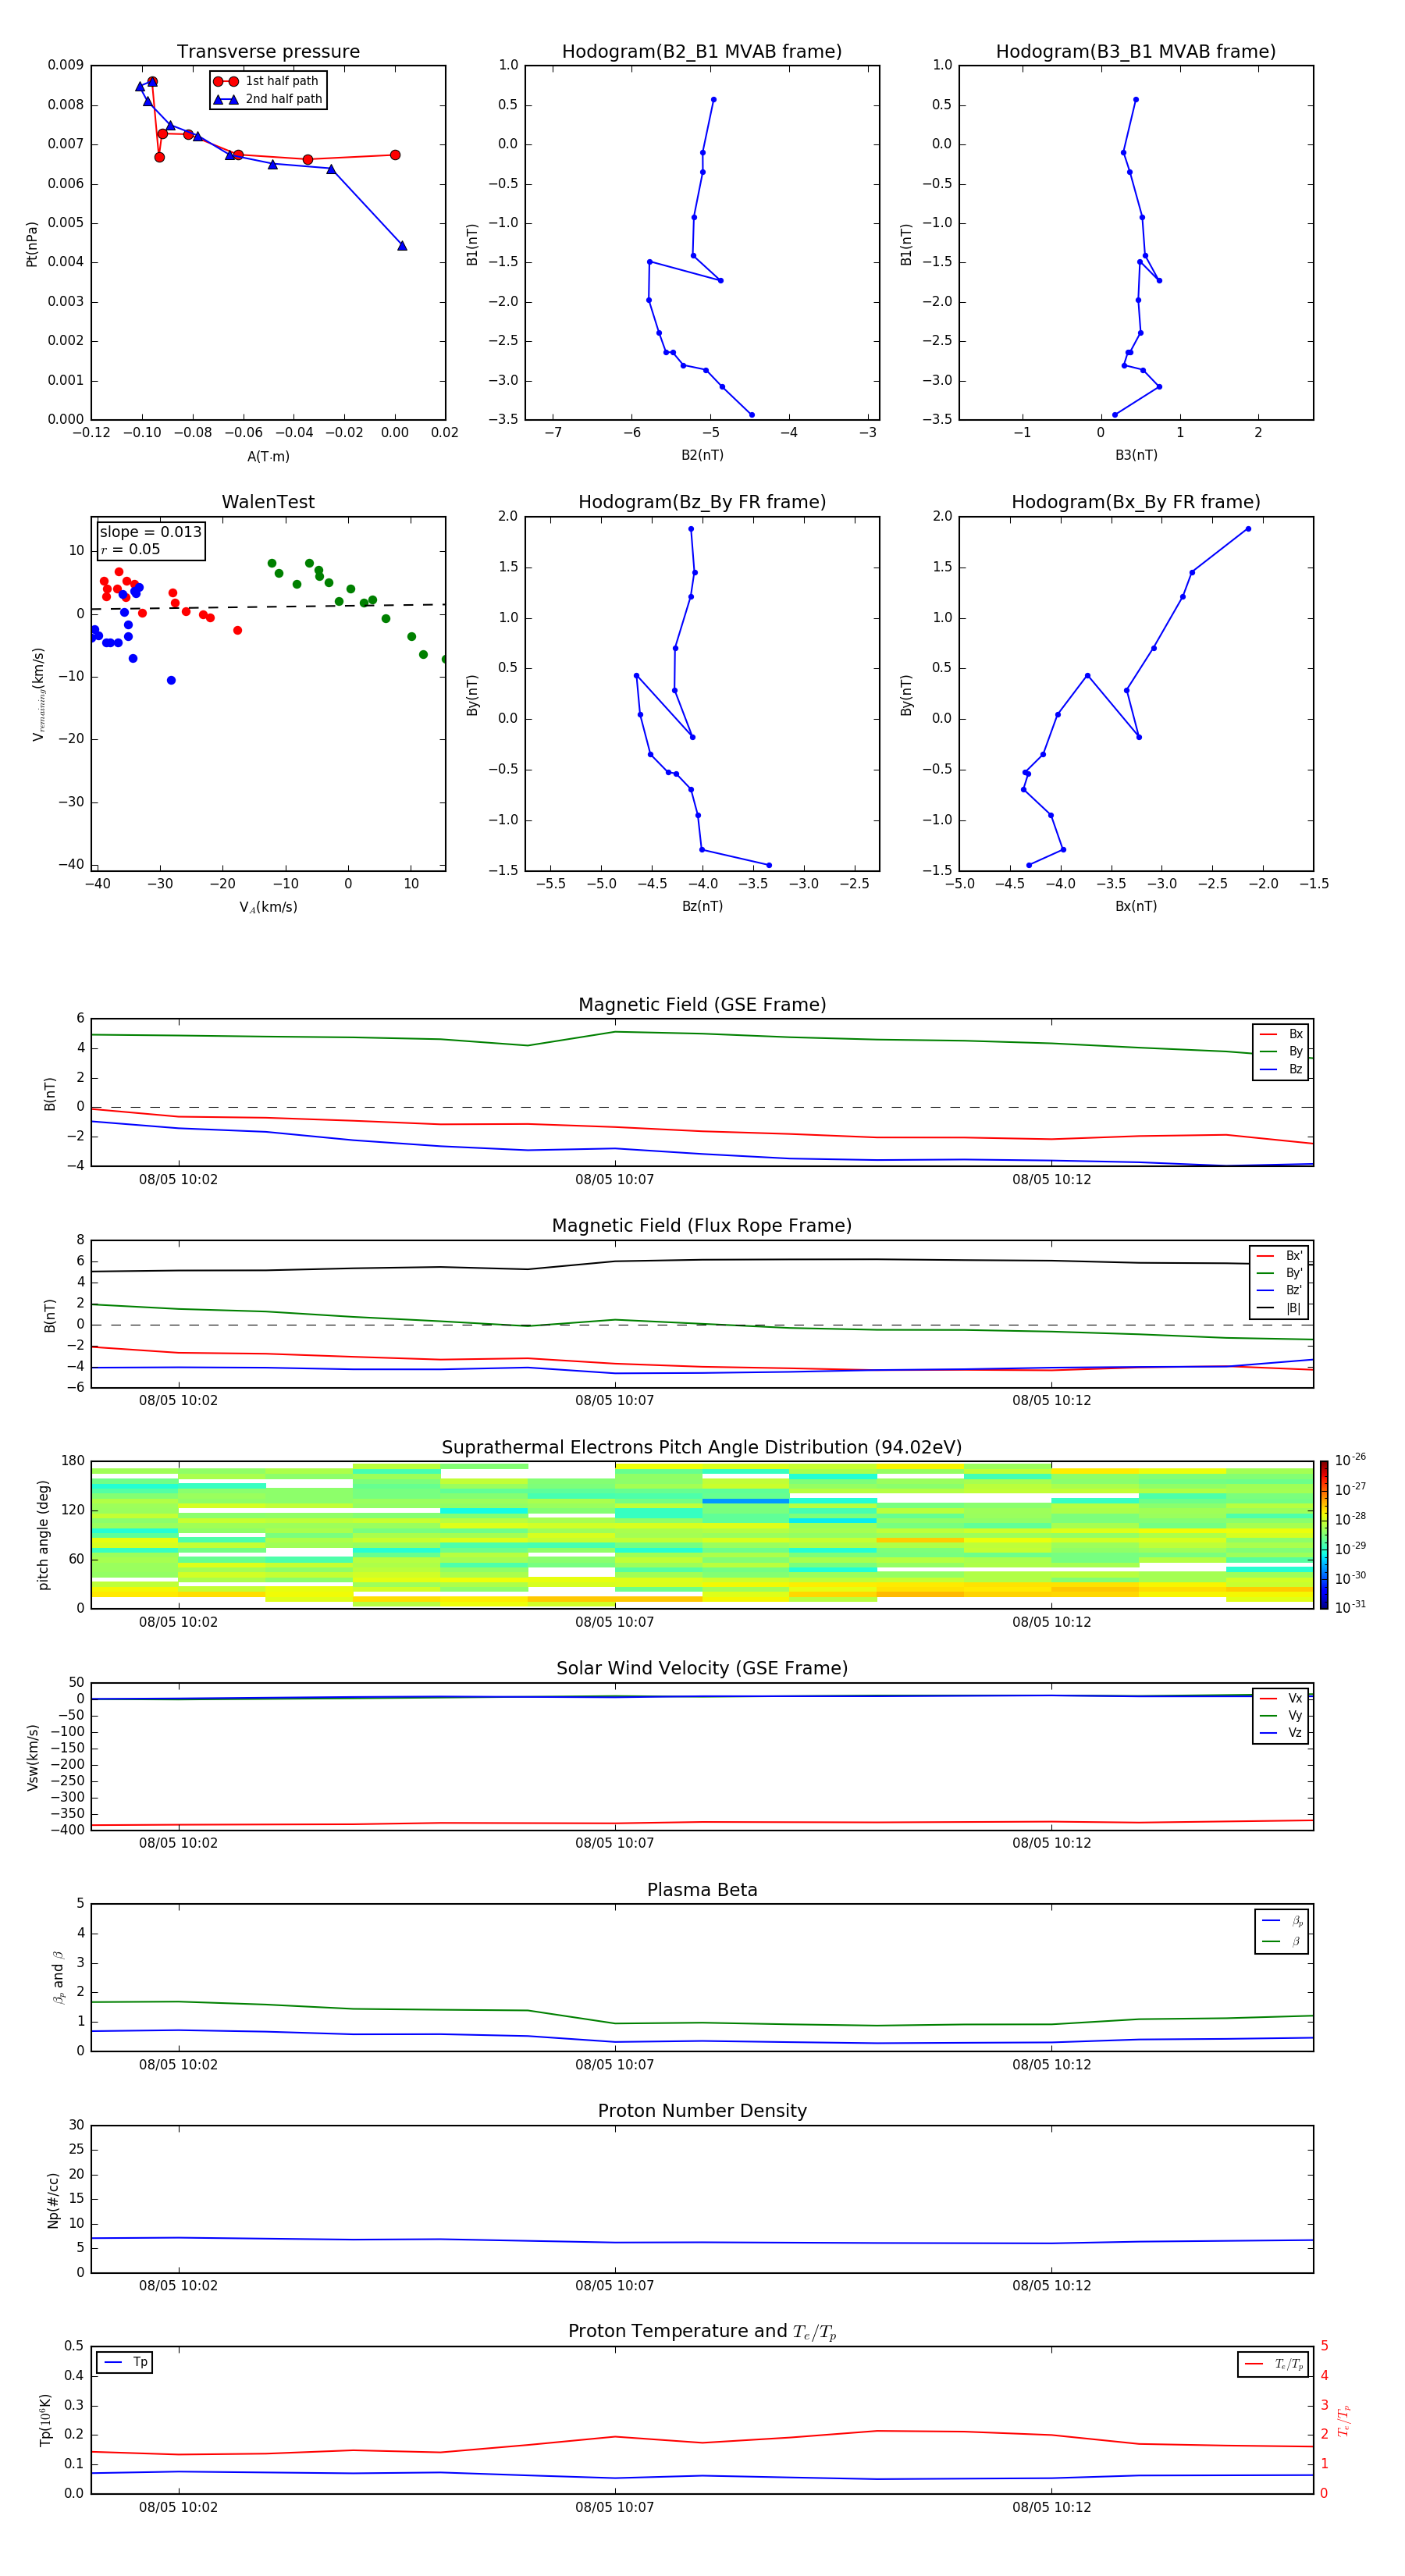Click the 'r = 0.05' annotation
This screenshot has height=2576, width=1405.
[x=130, y=549]
